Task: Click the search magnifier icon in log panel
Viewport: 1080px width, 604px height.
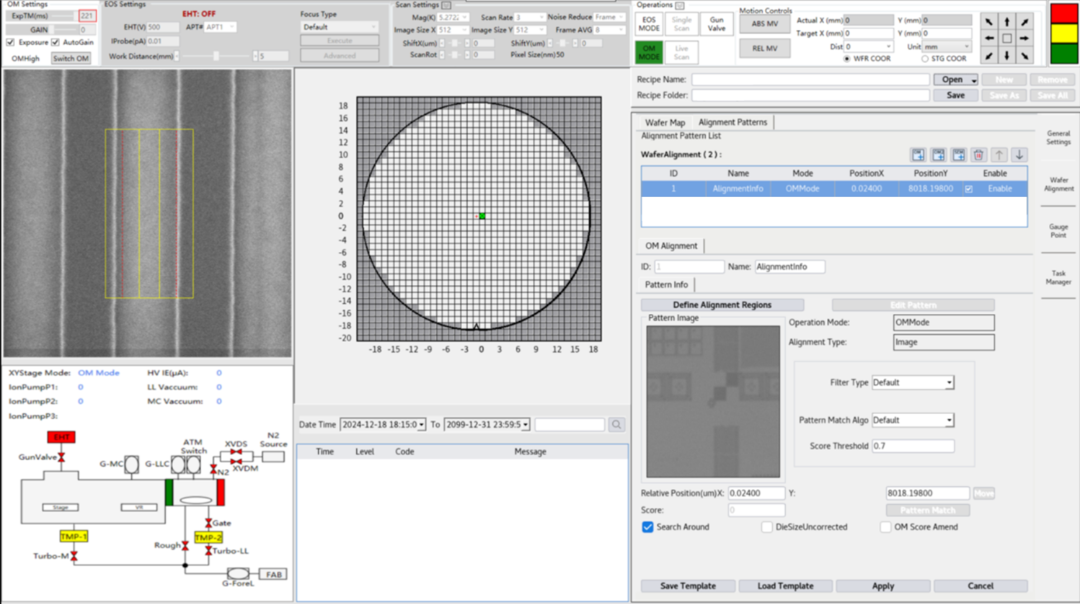Action: (617, 425)
